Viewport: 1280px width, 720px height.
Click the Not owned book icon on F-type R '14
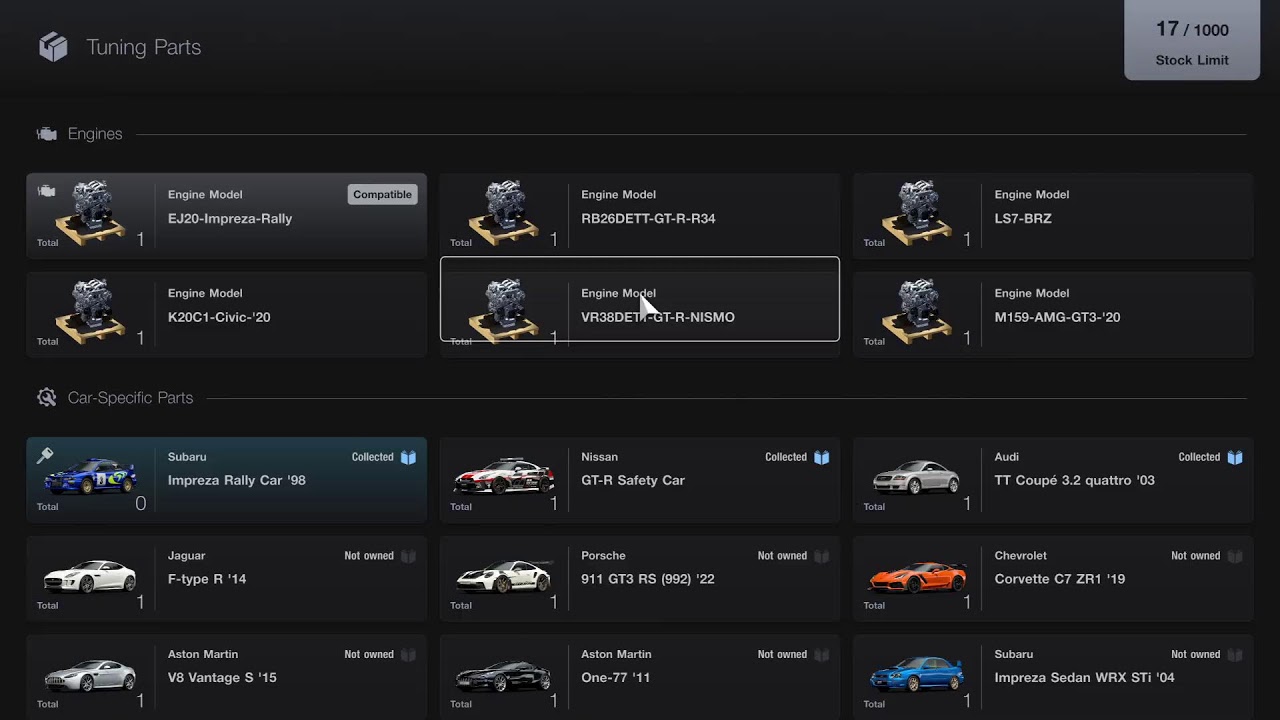[408, 556]
